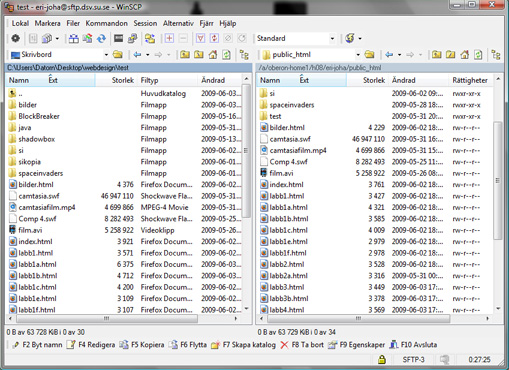Go to home directory in local panel

[x=213, y=54]
